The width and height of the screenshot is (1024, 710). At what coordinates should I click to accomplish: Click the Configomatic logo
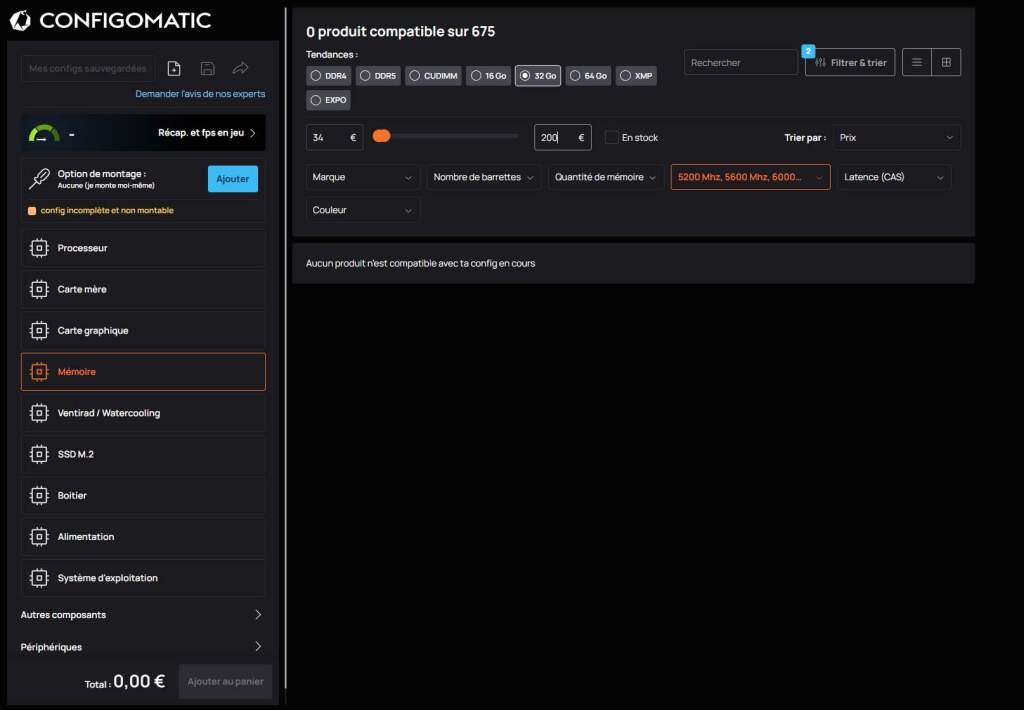click(110, 20)
